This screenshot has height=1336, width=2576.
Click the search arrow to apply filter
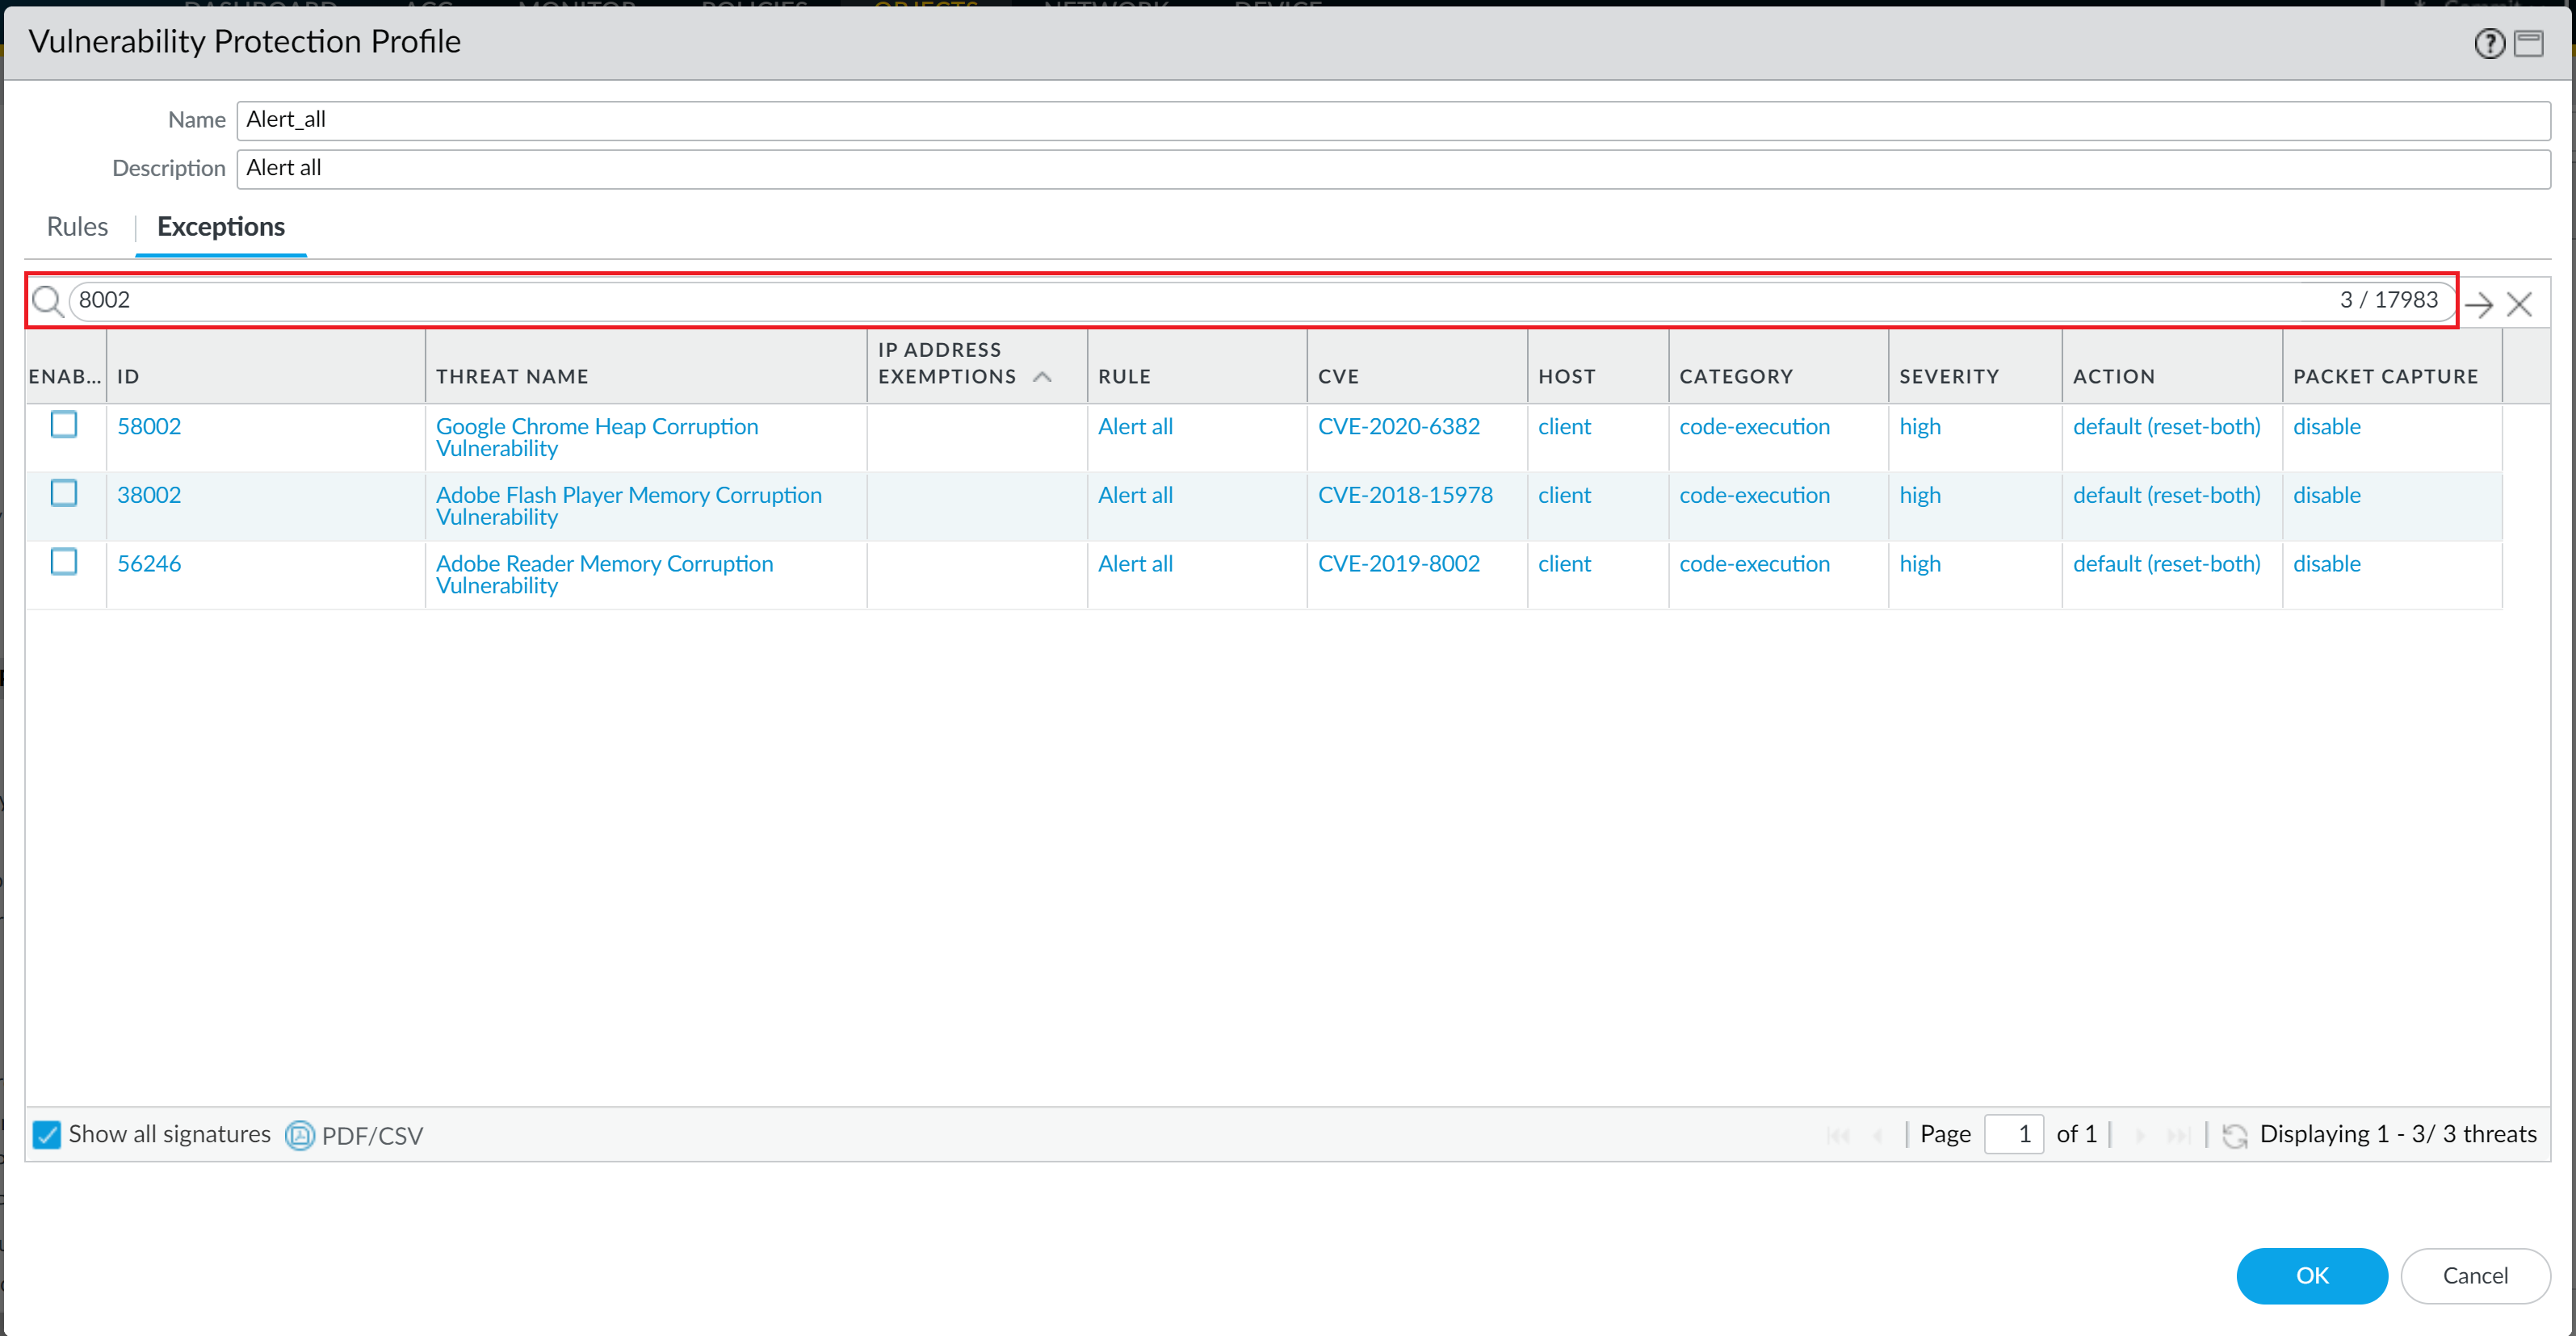click(x=2479, y=304)
